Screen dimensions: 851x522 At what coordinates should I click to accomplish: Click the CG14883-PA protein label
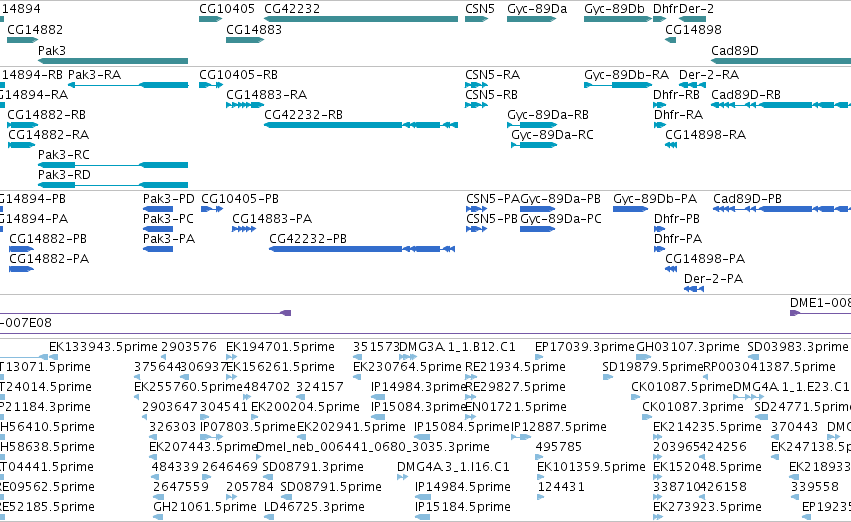pyautogui.click(x=272, y=219)
